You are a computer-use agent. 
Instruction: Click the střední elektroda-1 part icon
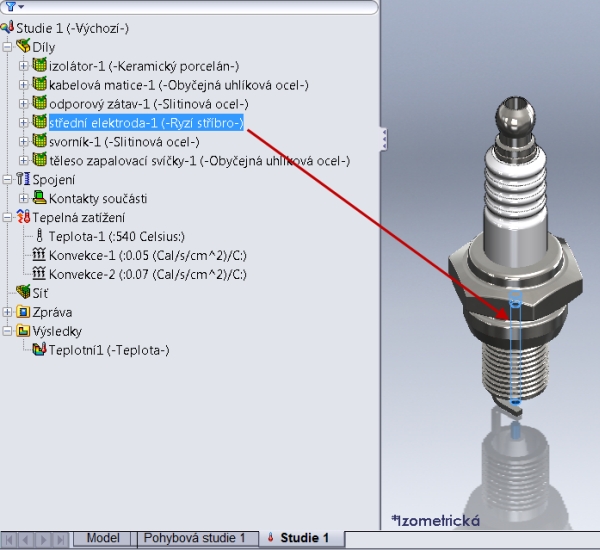39,122
